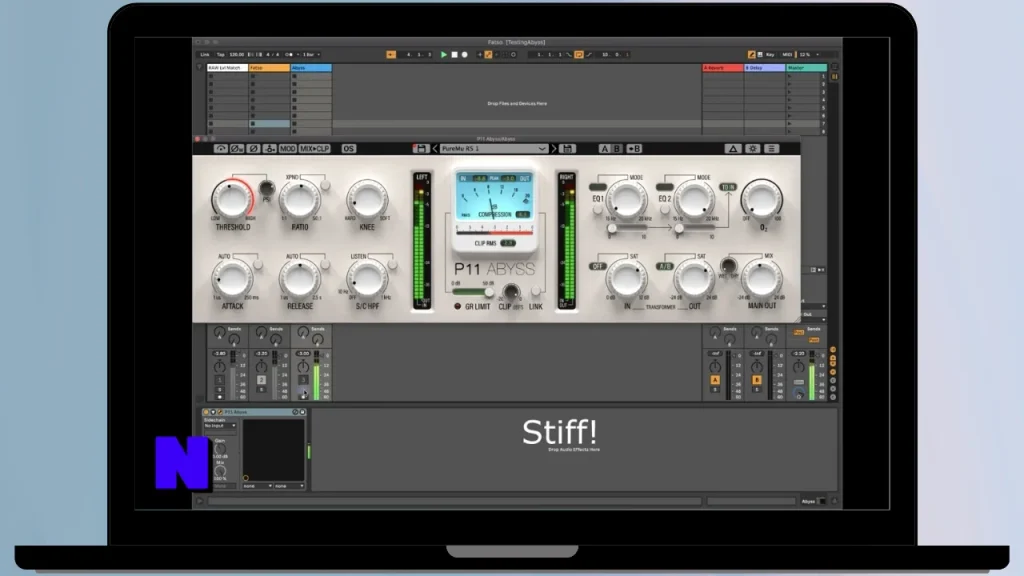Click the triangle icon in plugin toolbar
This screenshot has height=576, width=1024.
[733, 149]
